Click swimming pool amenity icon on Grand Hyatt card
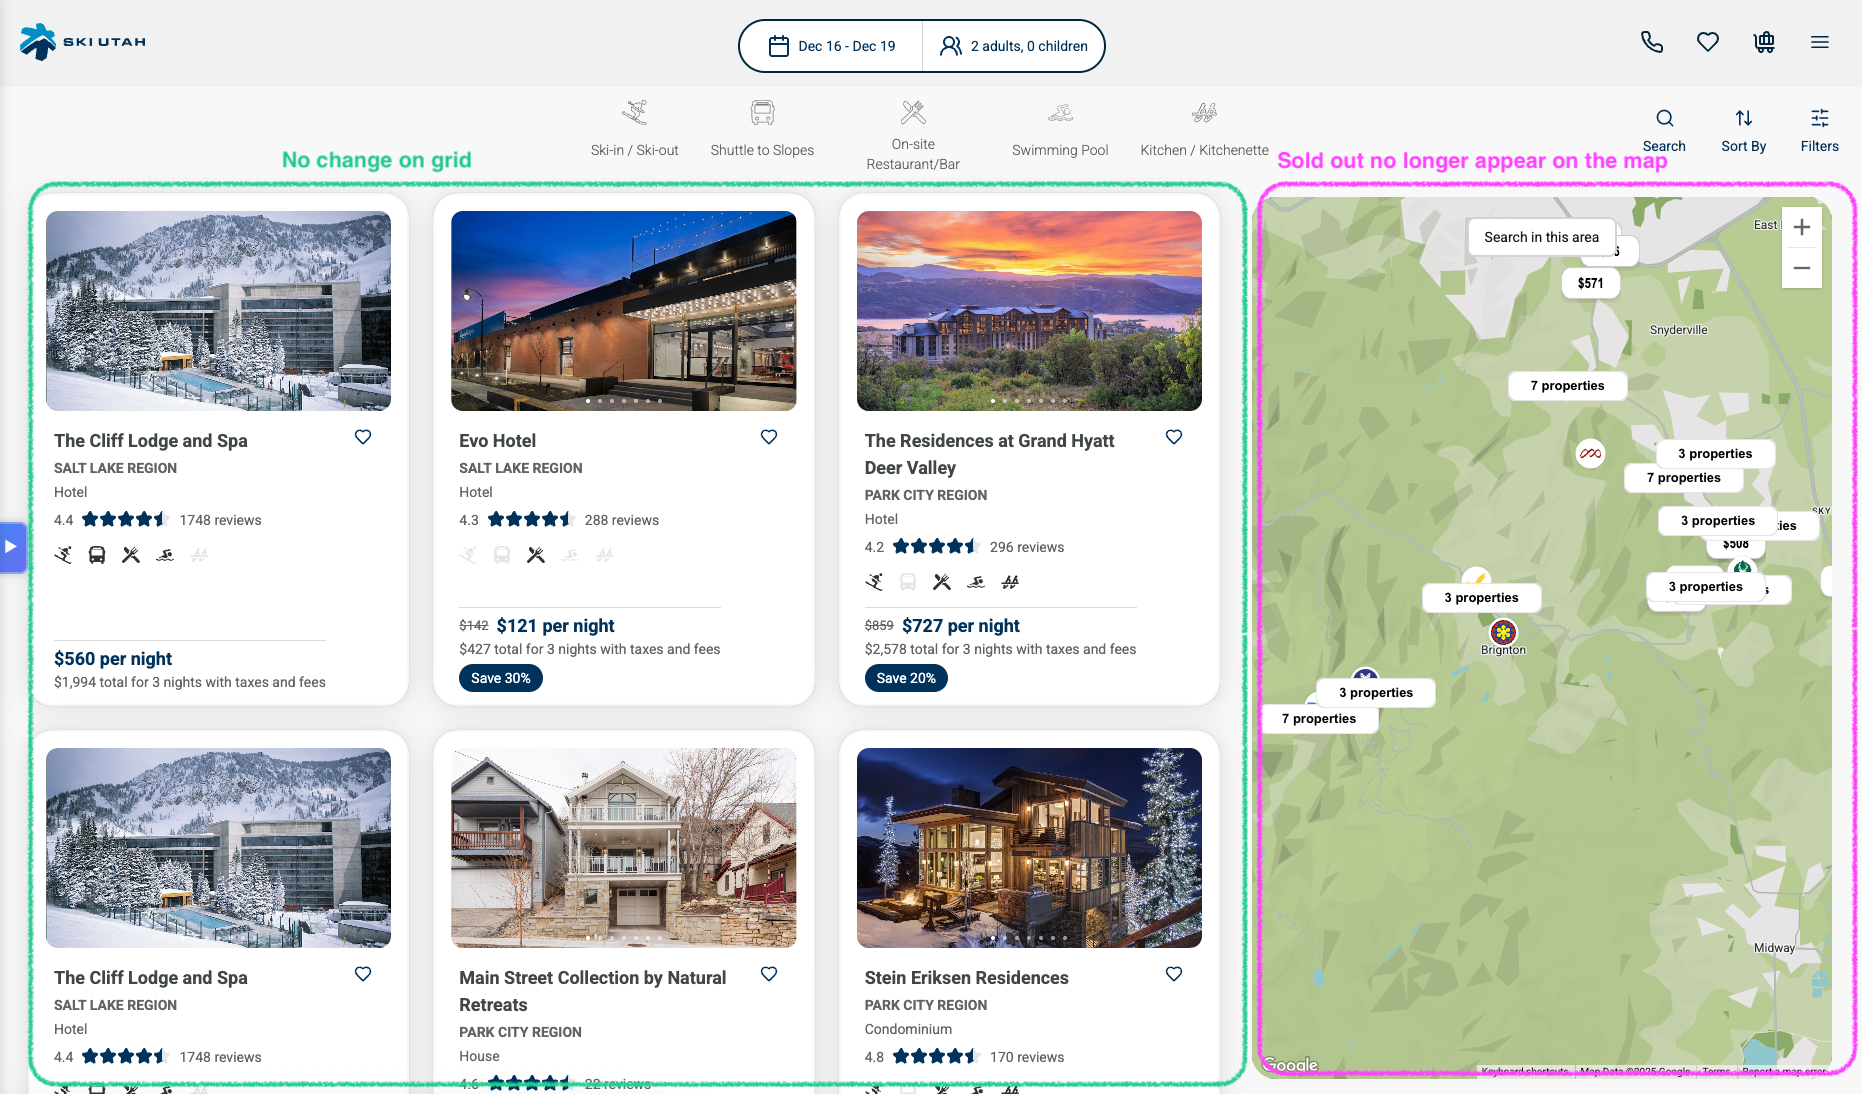Viewport: 1862px width, 1094px height. (976, 582)
